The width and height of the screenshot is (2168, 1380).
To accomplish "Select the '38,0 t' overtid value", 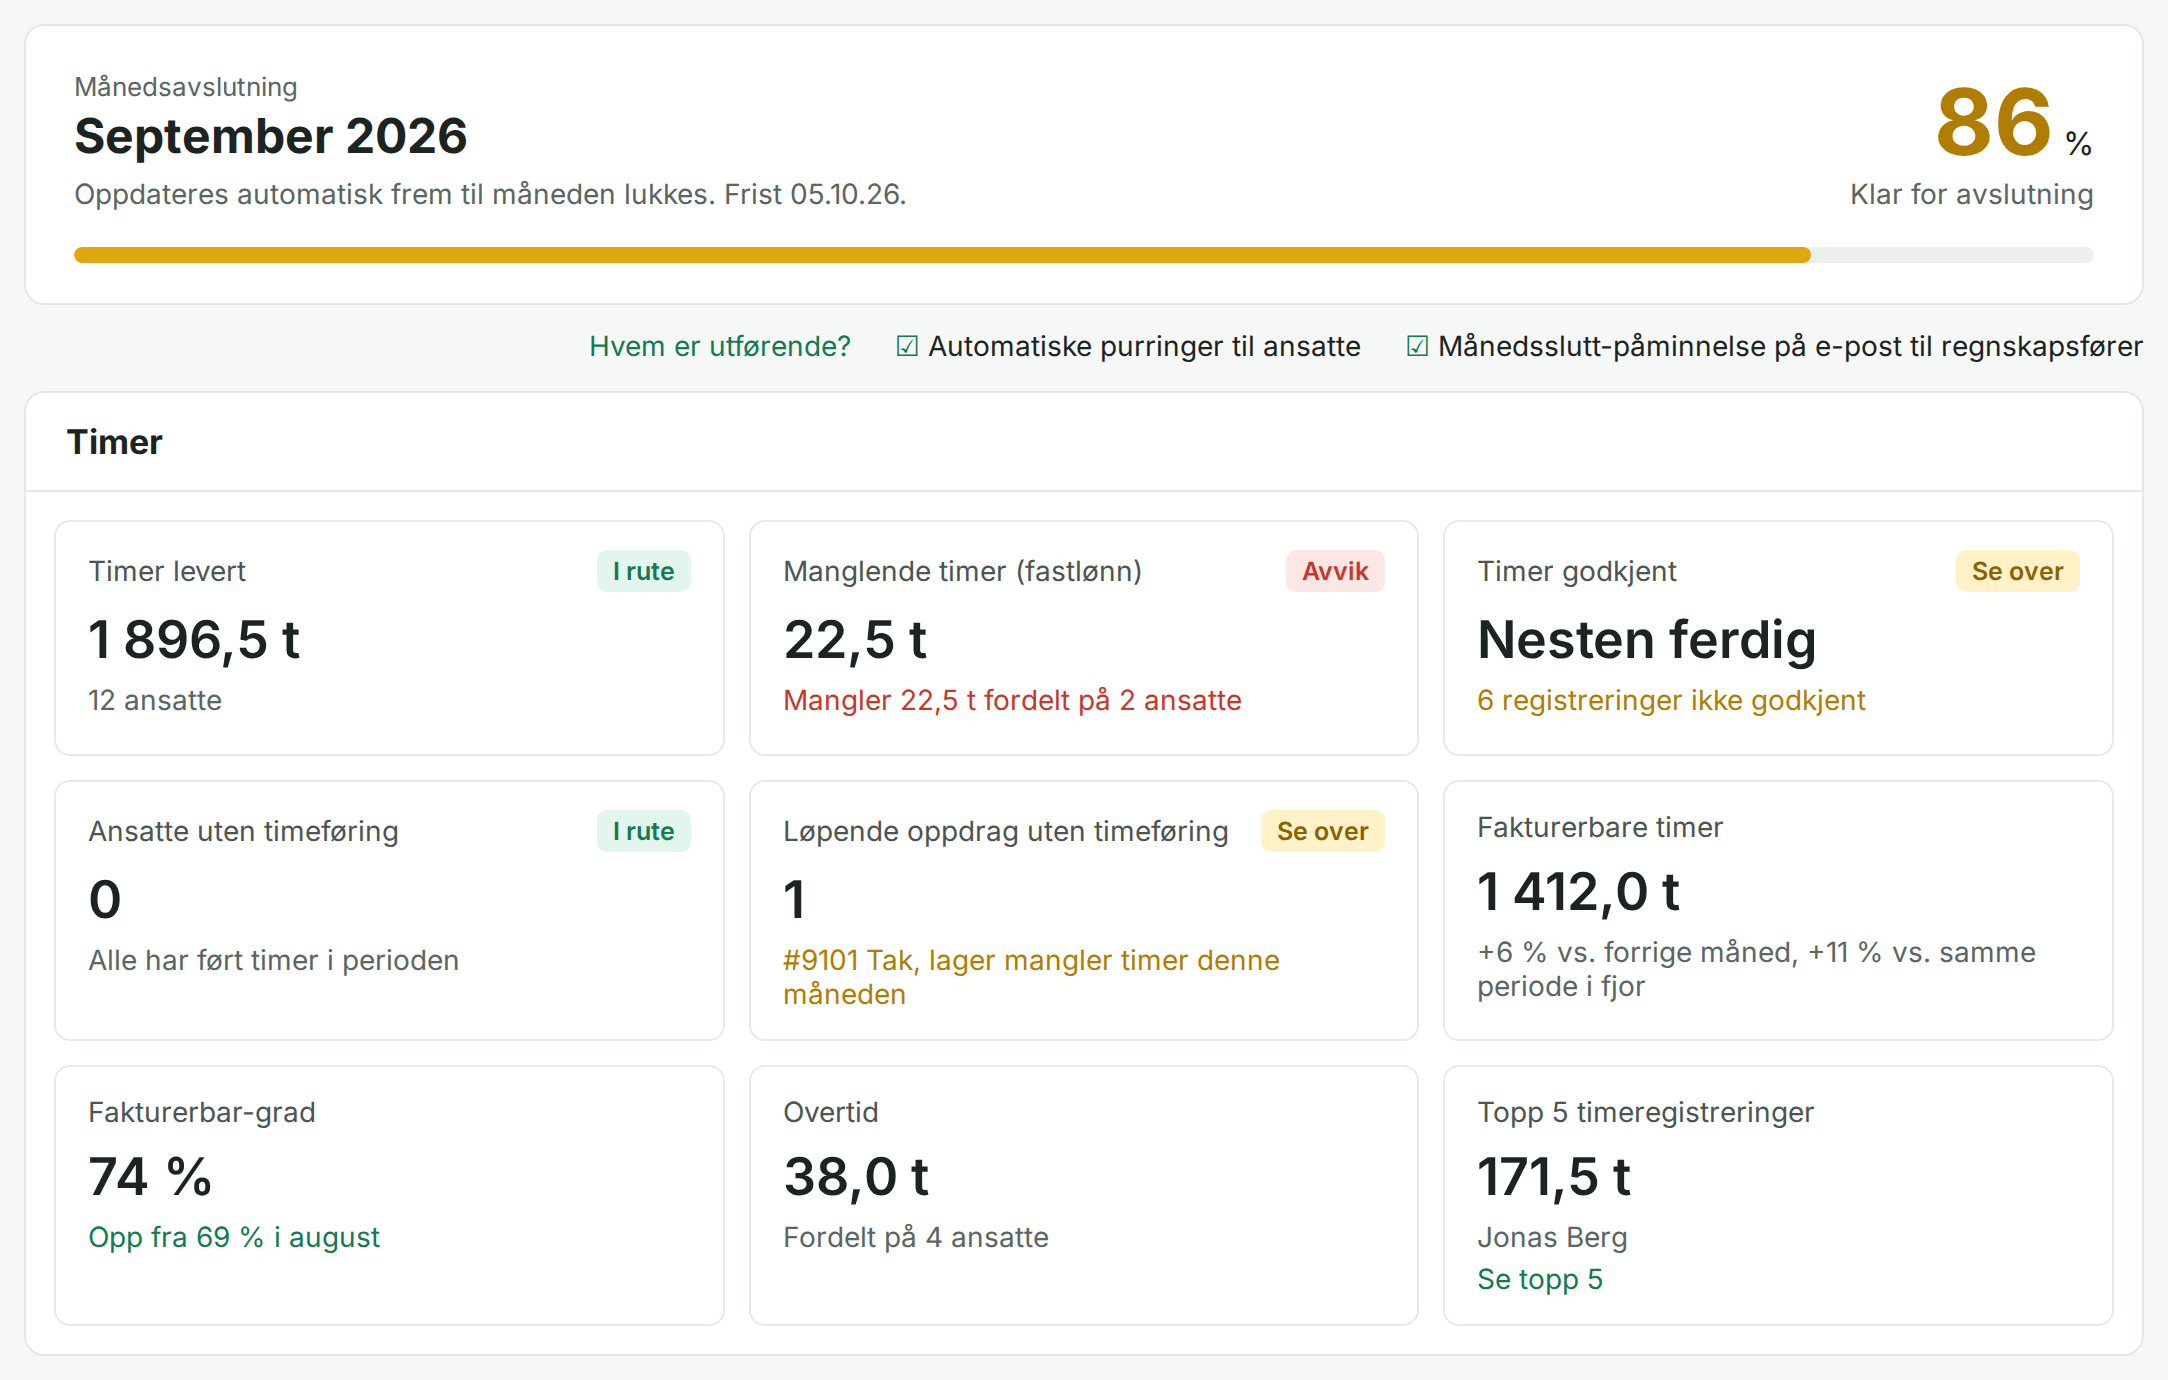I will coord(856,1177).
